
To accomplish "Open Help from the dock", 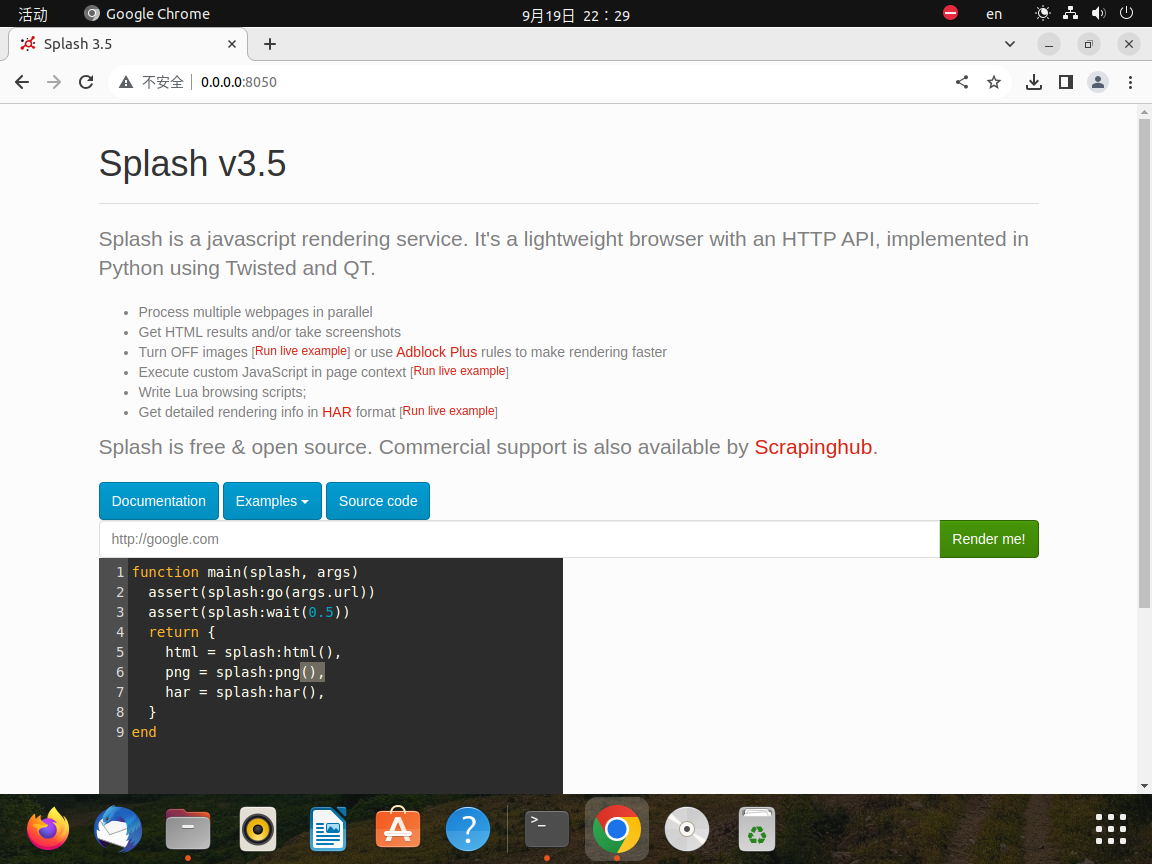I will pos(467,829).
